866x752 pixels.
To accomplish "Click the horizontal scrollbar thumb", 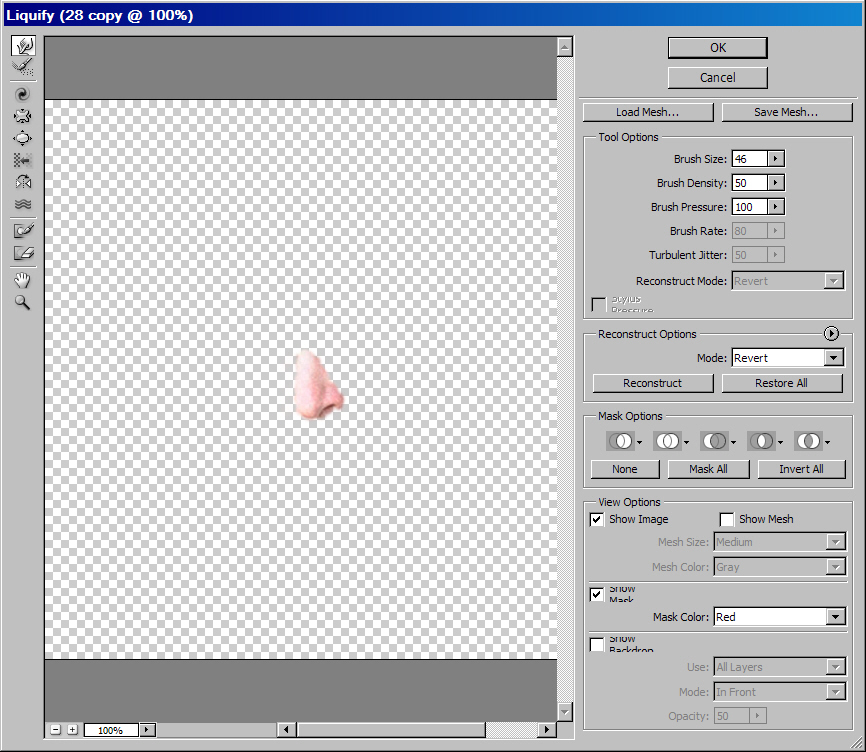I will tap(392, 730).
